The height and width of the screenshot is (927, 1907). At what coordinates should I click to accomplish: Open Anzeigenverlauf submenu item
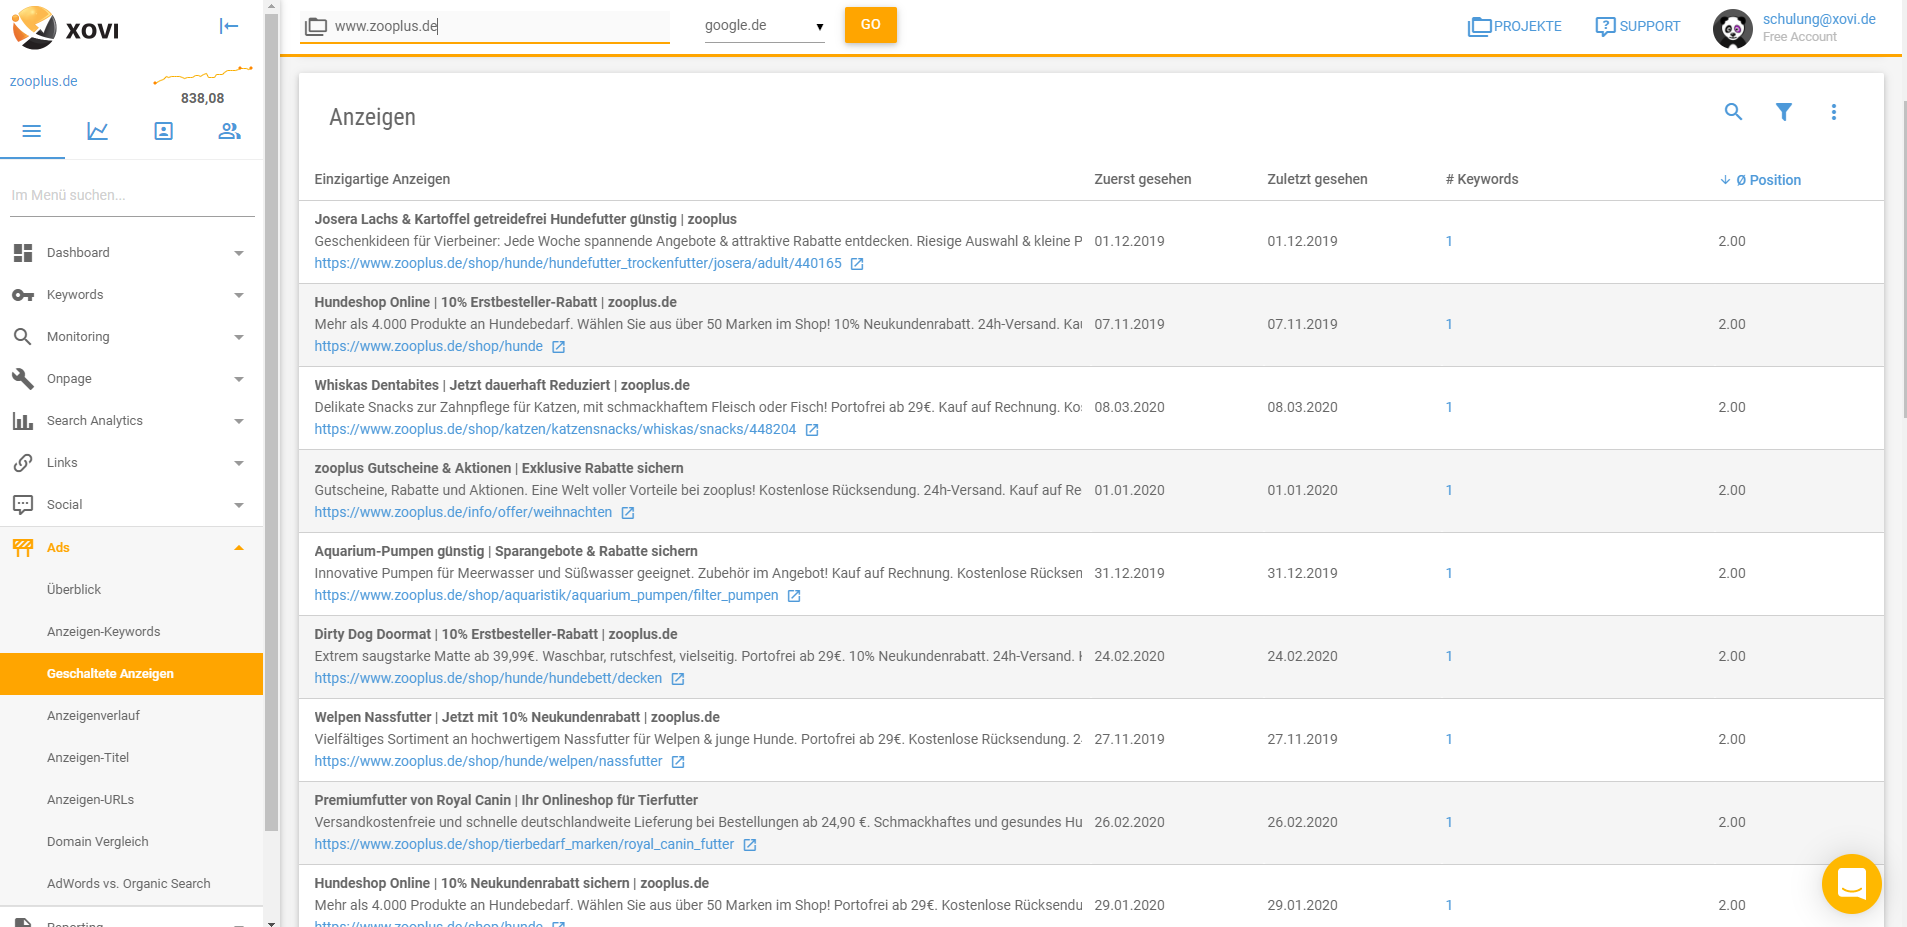[93, 716]
